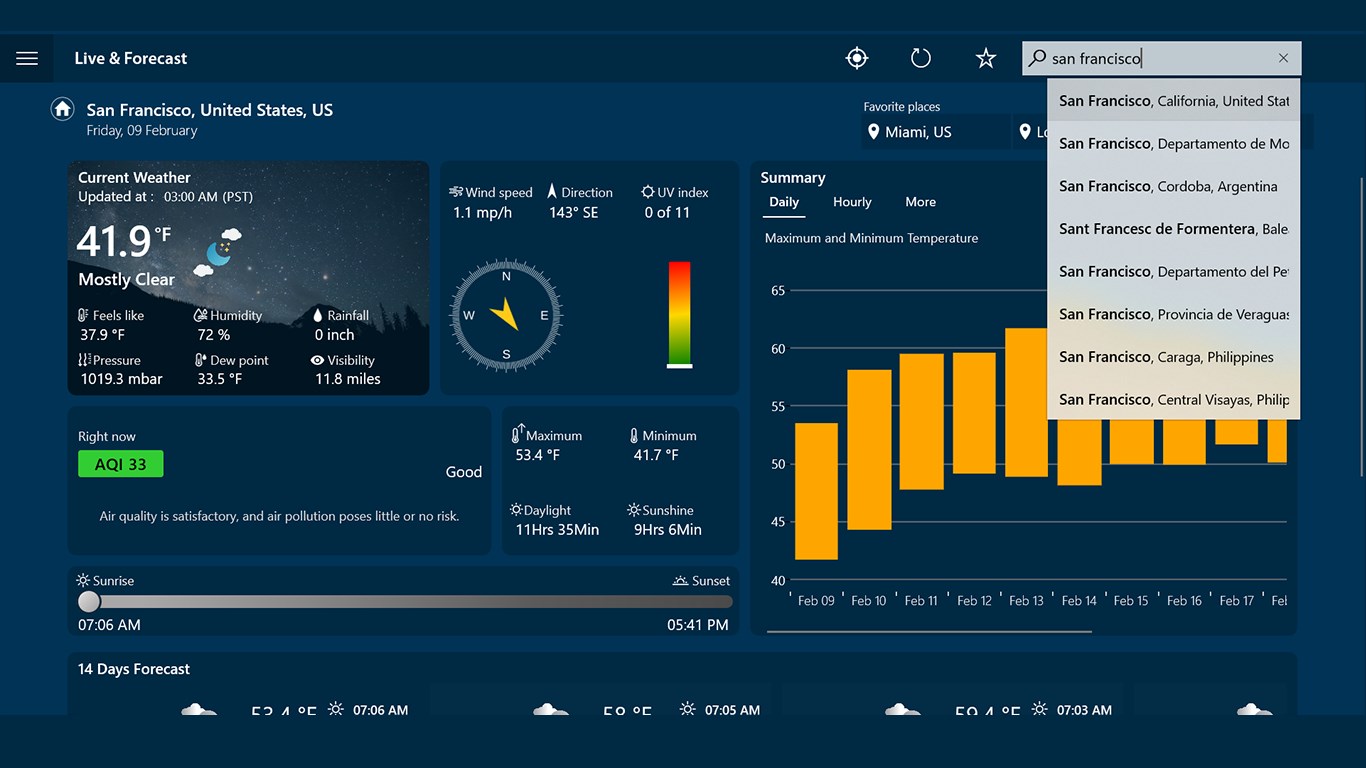Switch to the Hourly tab
1366x768 pixels.
coord(851,201)
